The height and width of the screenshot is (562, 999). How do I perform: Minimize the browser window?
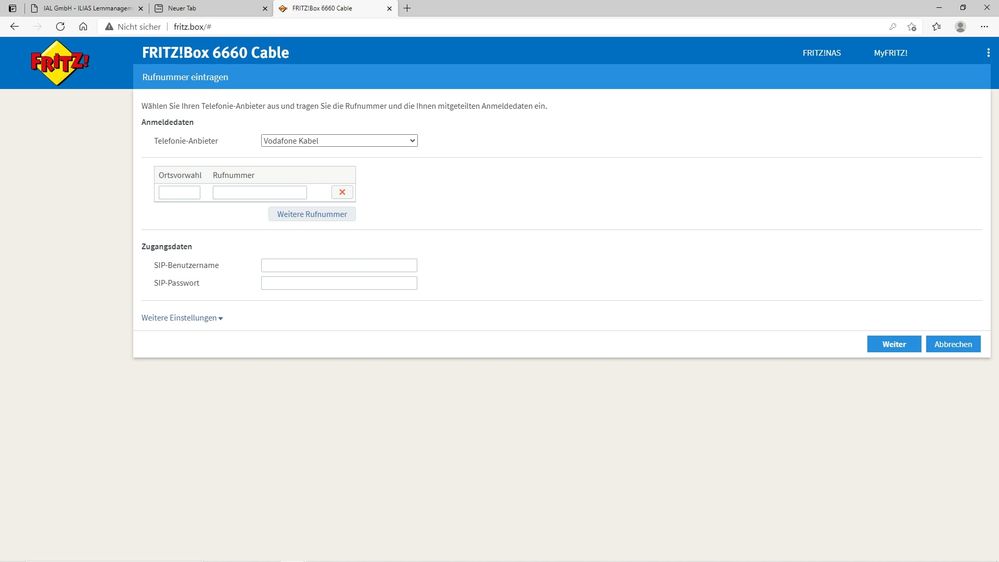(938, 8)
